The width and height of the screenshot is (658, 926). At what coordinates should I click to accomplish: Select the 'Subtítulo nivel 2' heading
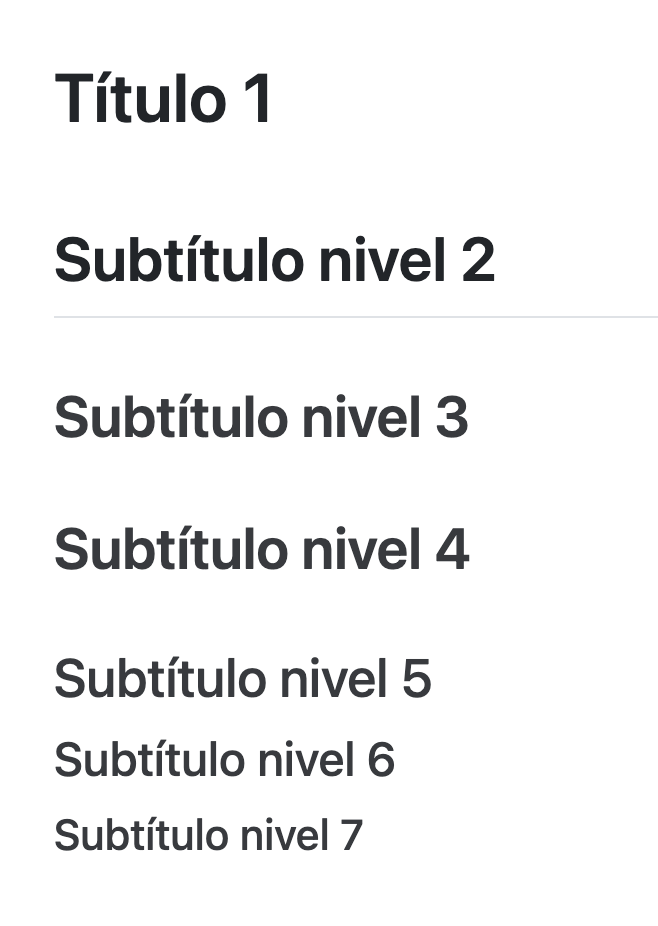click(x=275, y=260)
